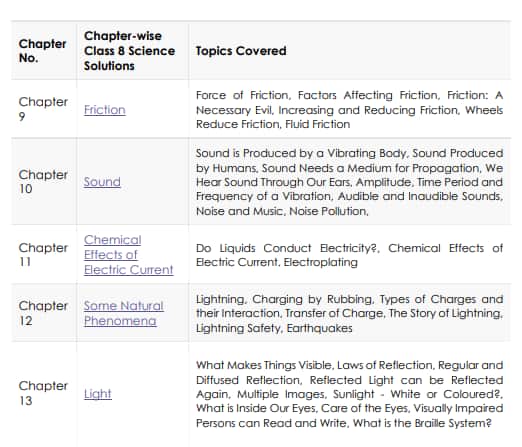Click the Chapter No. column header

point(42,51)
